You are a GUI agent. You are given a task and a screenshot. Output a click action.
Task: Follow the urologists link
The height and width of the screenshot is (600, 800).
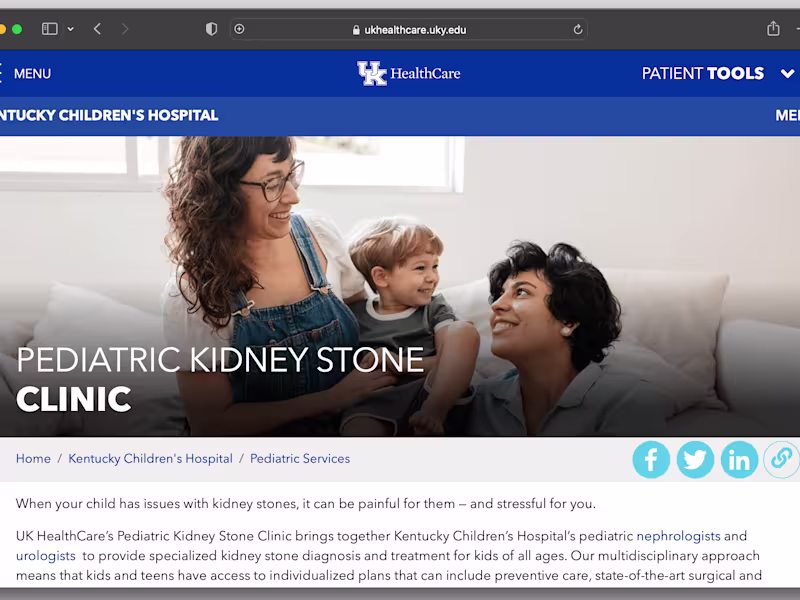click(46, 555)
